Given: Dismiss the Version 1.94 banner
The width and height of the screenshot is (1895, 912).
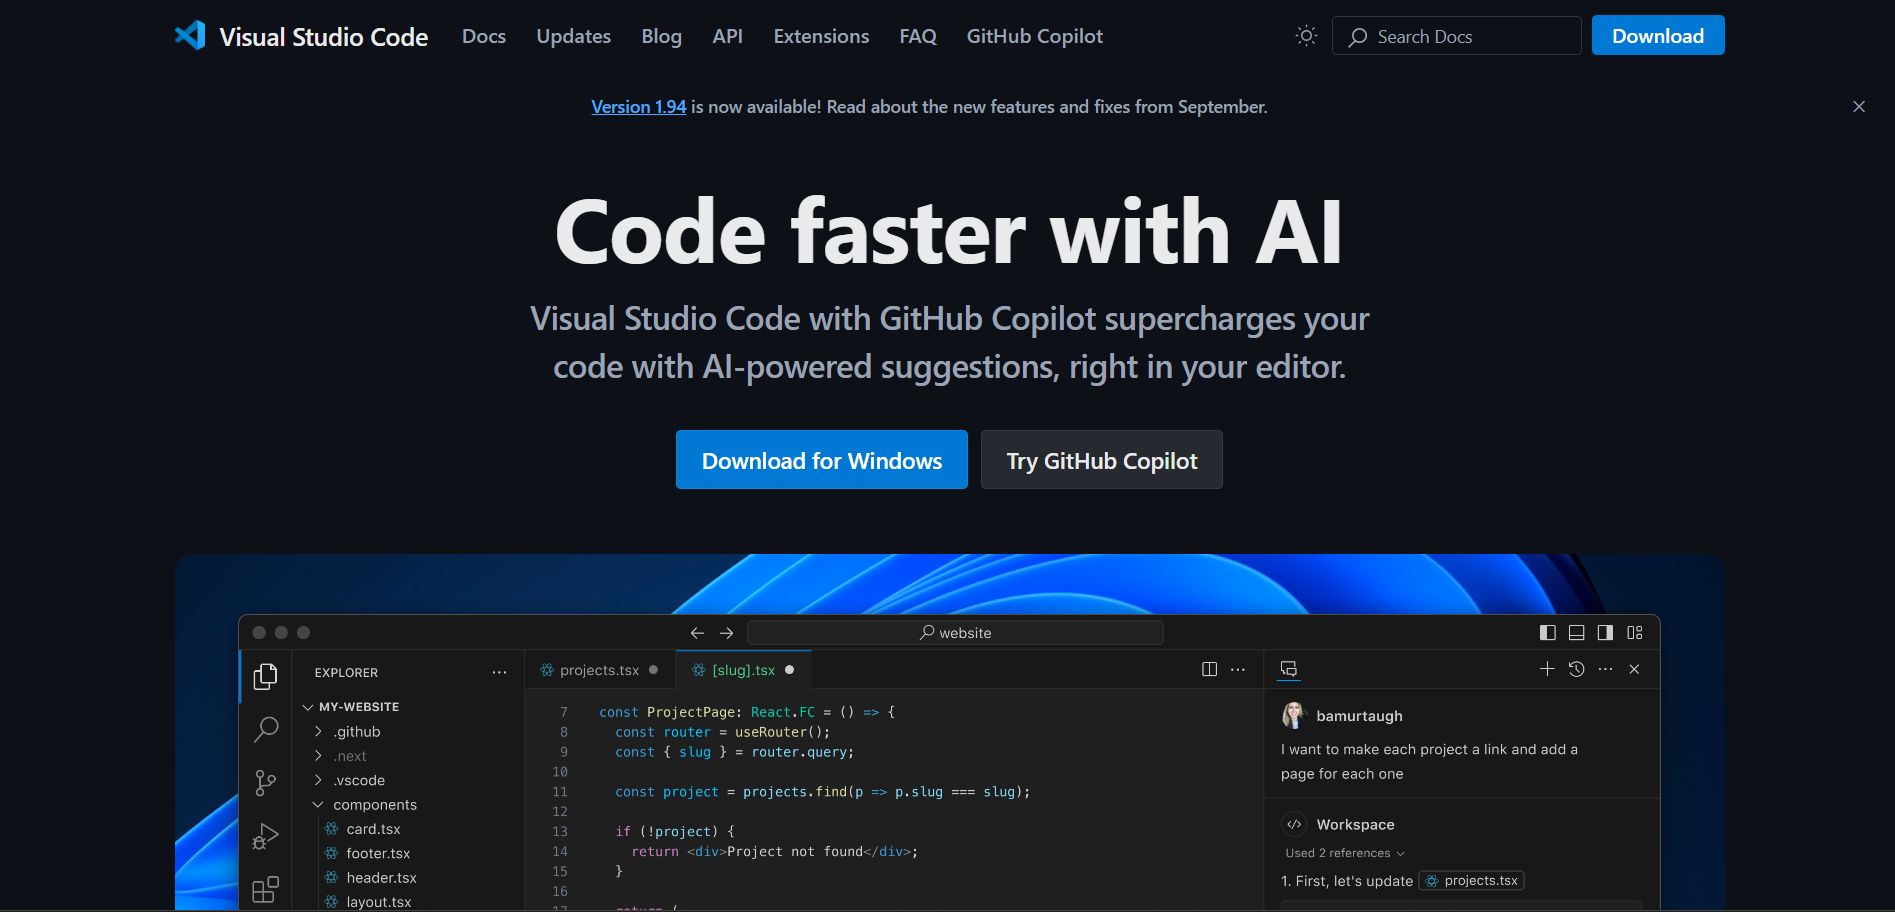Looking at the screenshot, I should [1859, 107].
